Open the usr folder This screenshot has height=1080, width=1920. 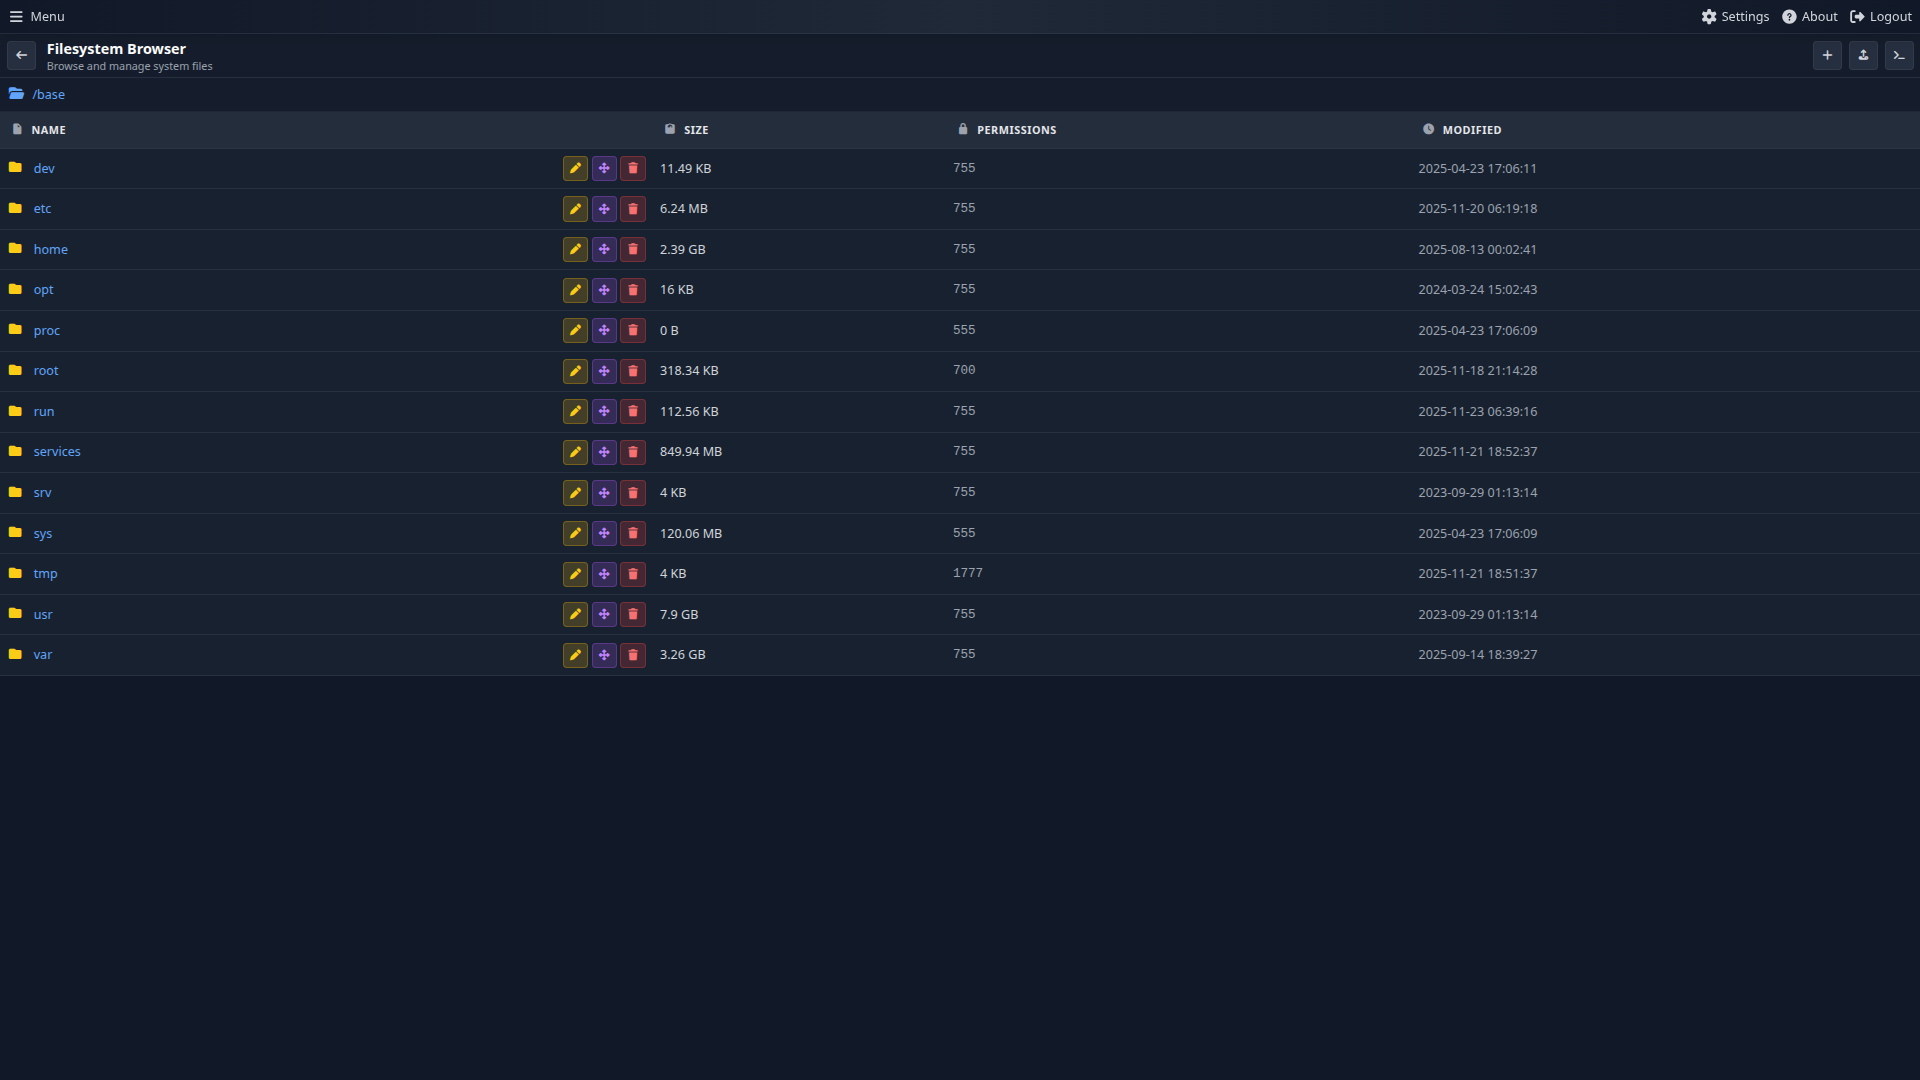[43, 614]
